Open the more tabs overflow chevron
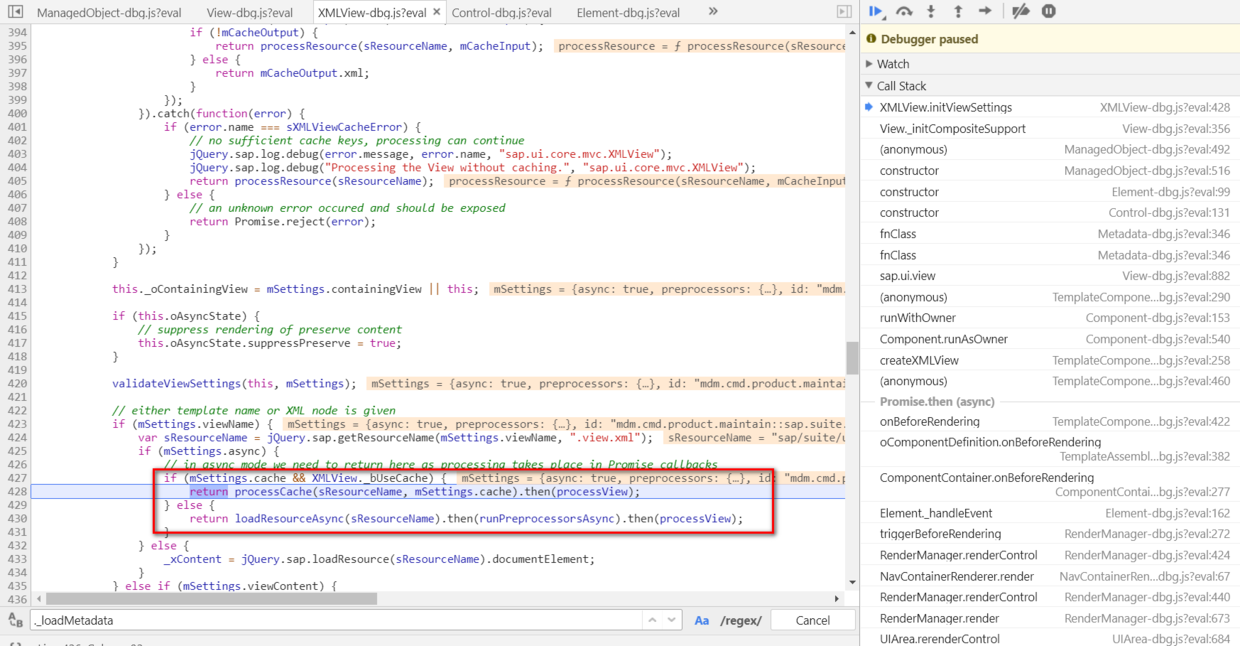This screenshot has height=646, width=1240. pyautogui.click(x=713, y=12)
